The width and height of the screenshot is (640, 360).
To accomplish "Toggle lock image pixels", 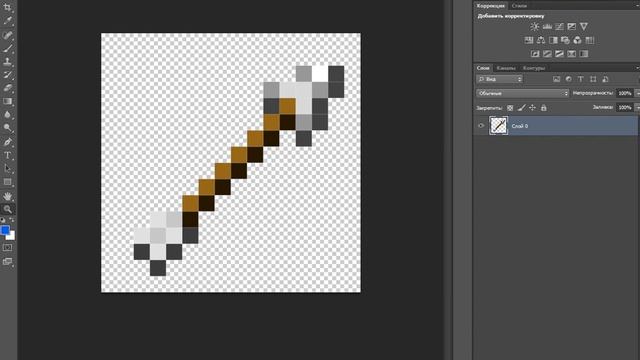I will pos(521,108).
